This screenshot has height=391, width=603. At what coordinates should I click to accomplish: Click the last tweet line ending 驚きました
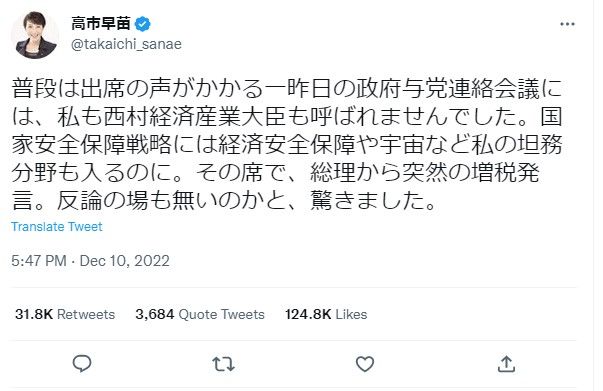(224, 201)
